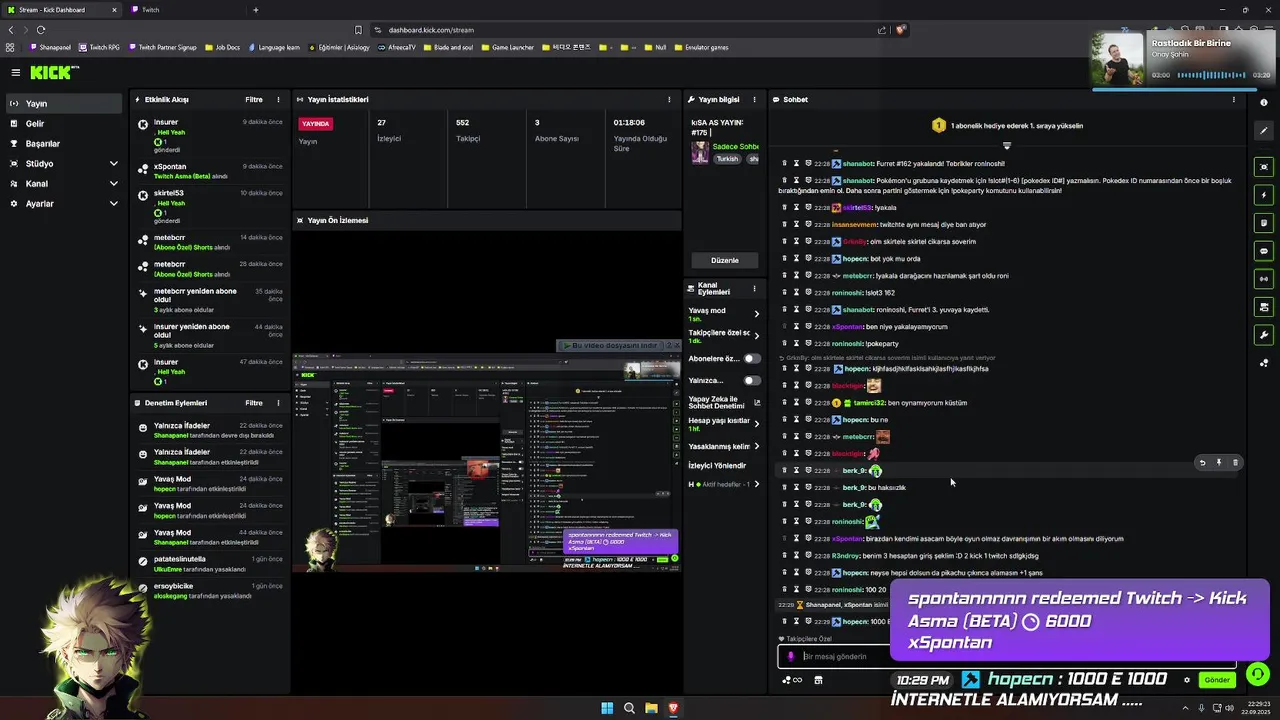Toggle the Yalnızca... switch

point(752,380)
